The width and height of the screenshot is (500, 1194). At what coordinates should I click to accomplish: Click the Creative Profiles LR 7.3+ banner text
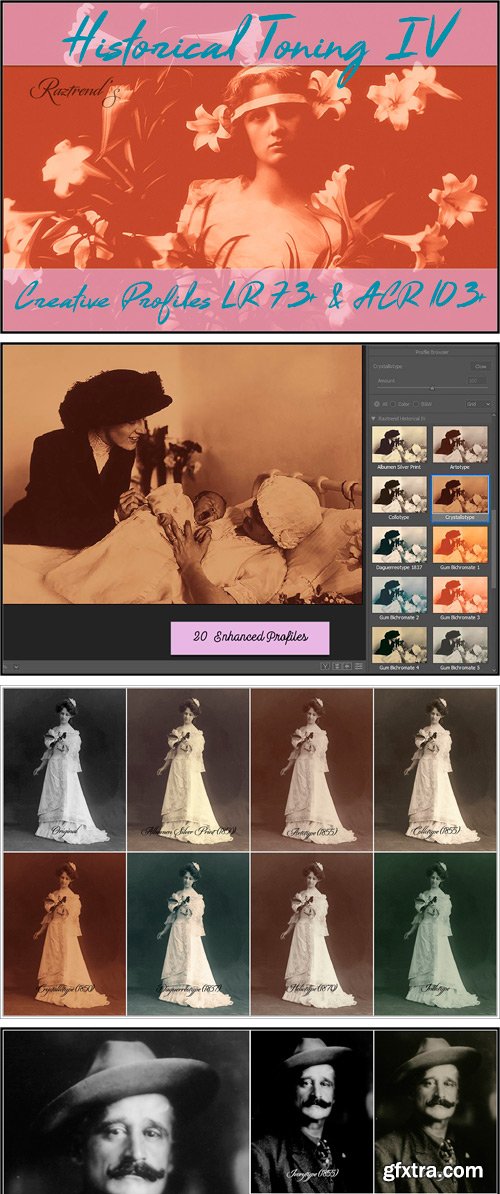[x=250, y=296]
